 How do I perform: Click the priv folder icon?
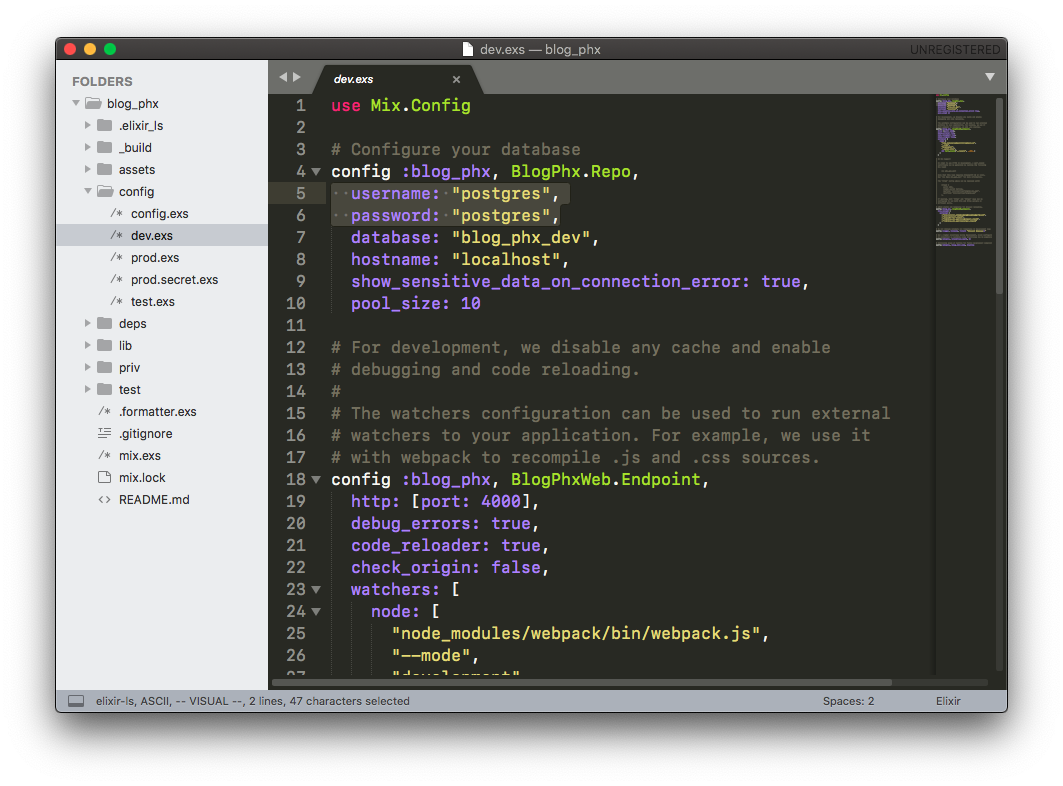pyautogui.click(x=104, y=368)
